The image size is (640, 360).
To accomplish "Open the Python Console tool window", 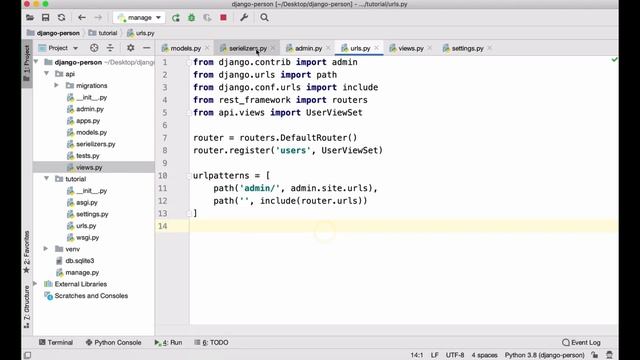I will (113, 342).
